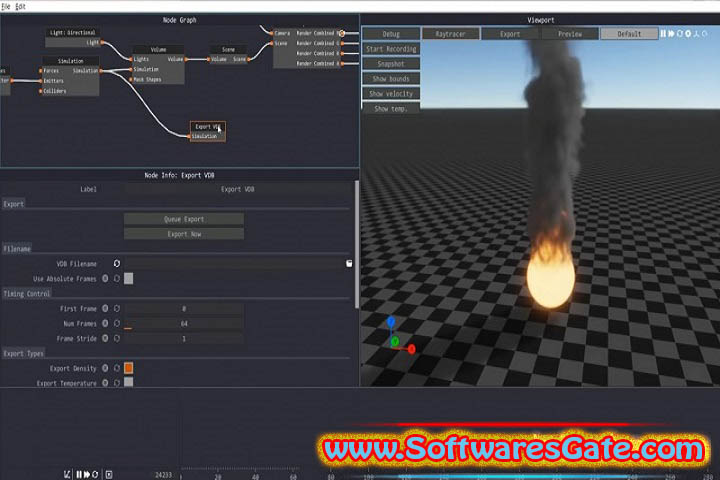Open the Edit menu
Viewport: 720px width, 480px height.
click(21, 6)
